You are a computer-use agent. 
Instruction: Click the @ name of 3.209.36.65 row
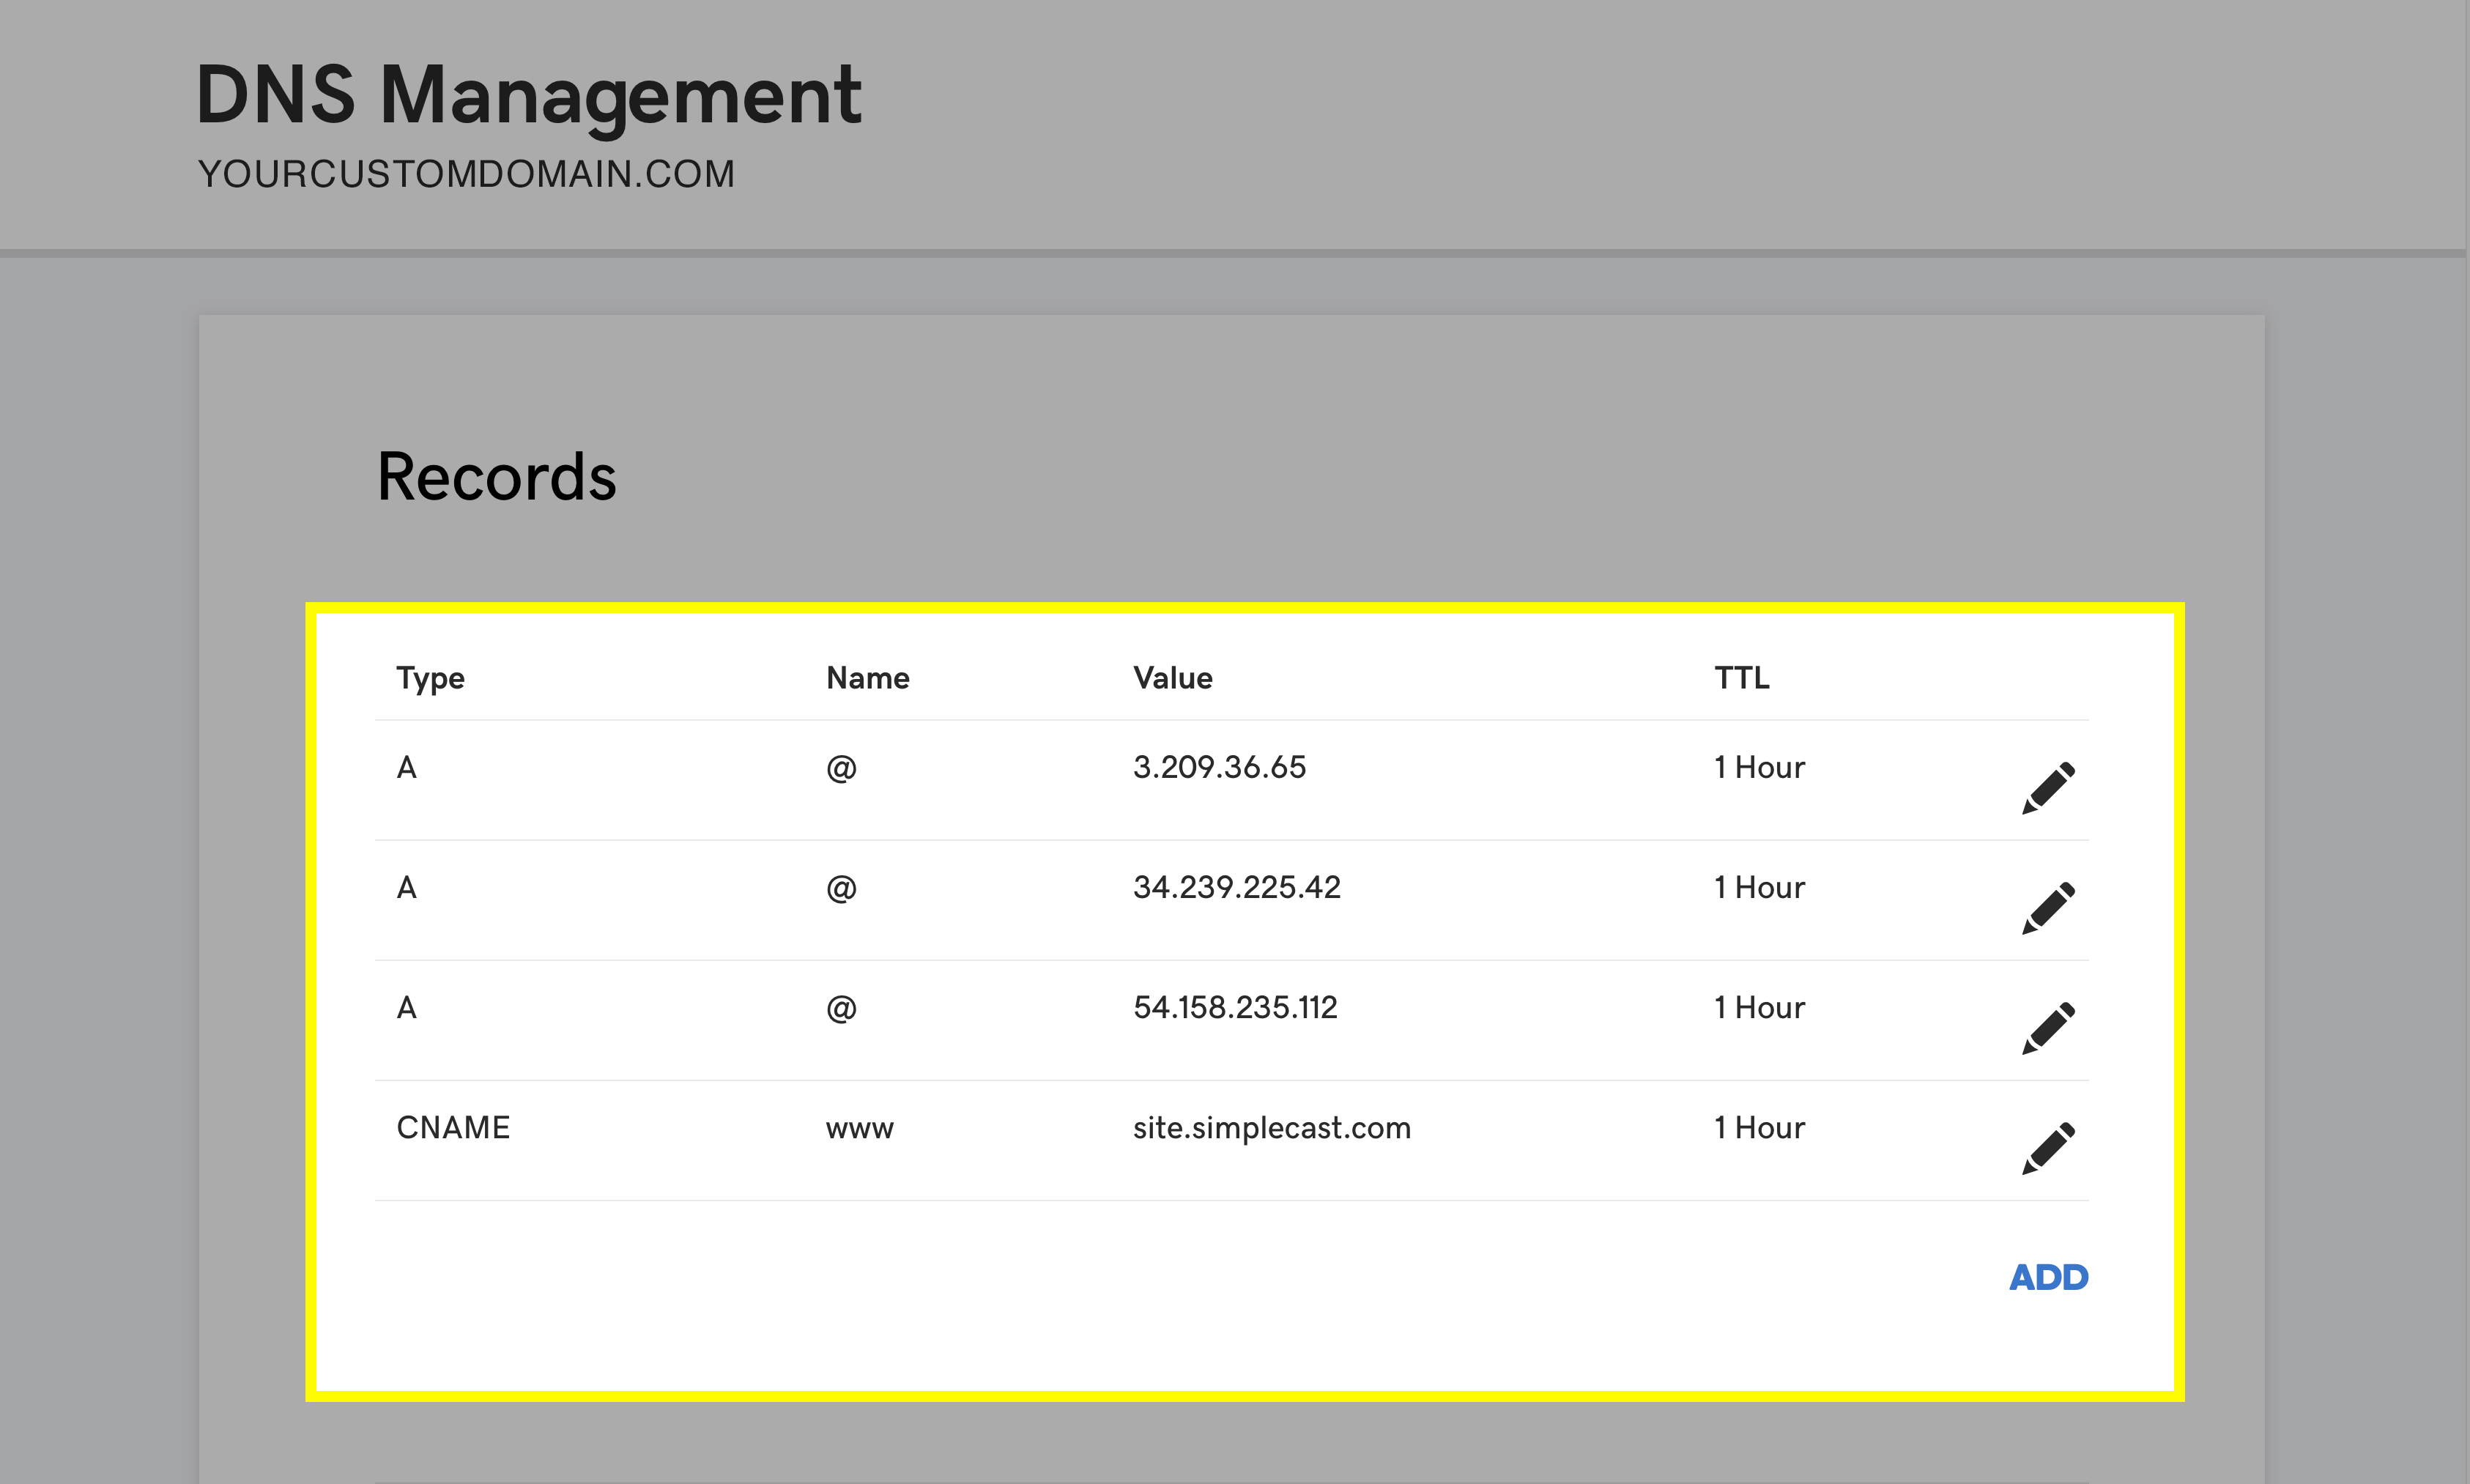(x=842, y=768)
